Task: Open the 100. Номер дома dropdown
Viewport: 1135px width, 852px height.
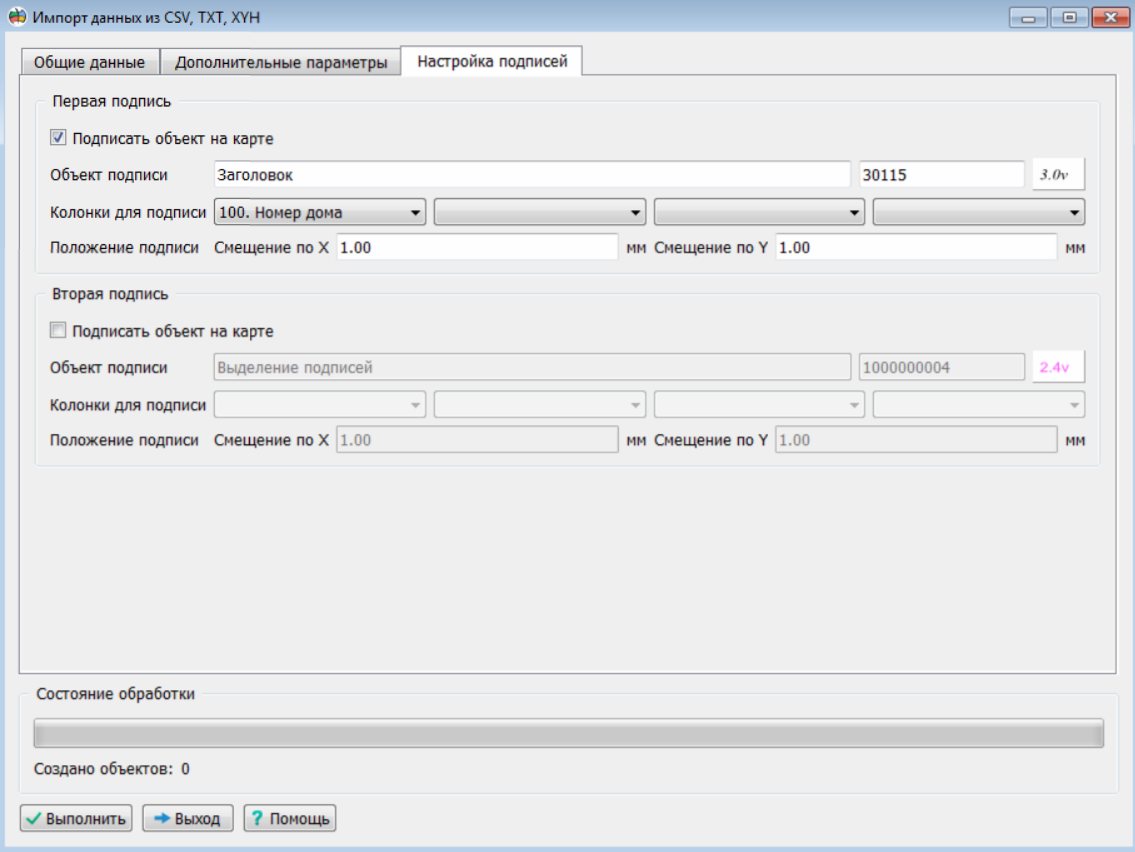Action: [x=320, y=212]
